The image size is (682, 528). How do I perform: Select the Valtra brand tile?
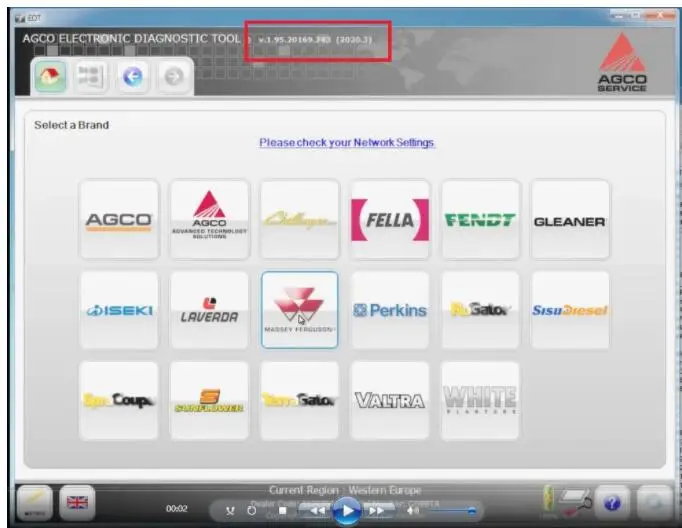[390, 400]
